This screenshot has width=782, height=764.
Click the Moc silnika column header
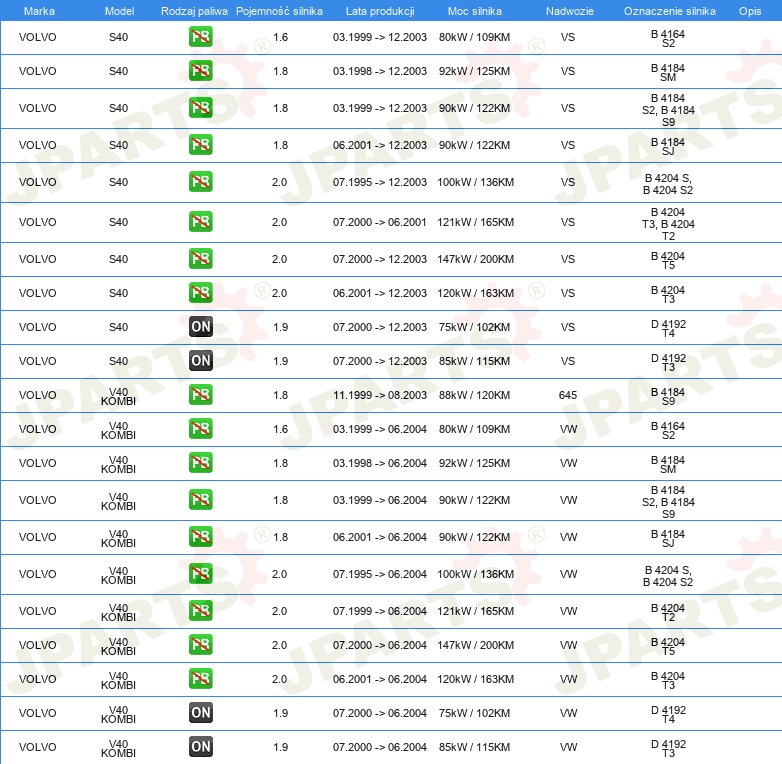[x=474, y=11]
